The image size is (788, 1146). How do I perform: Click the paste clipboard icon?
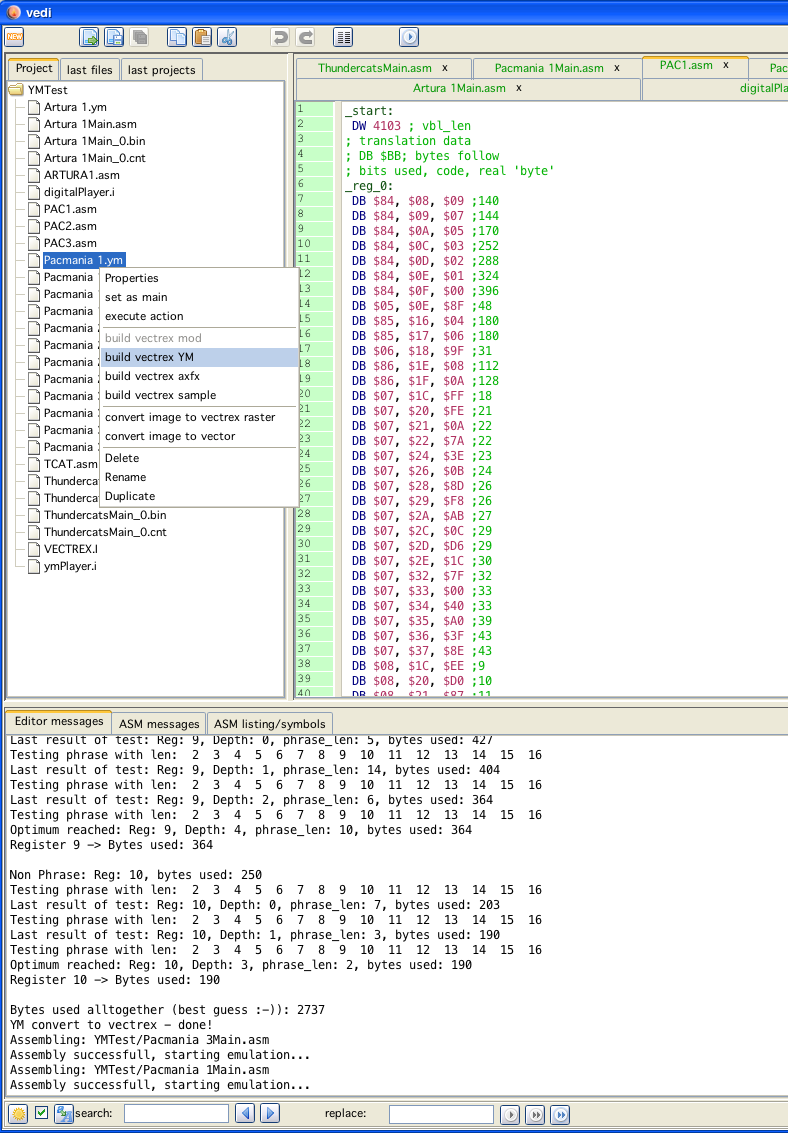(202, 37)
